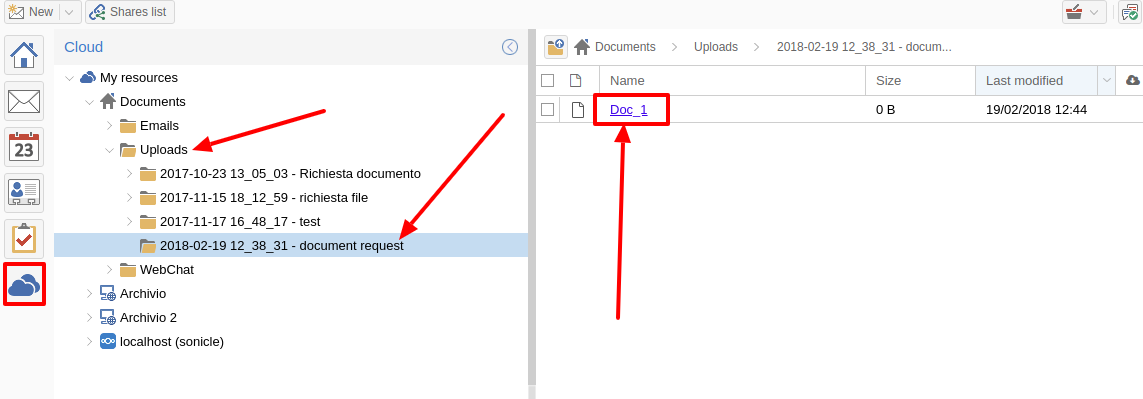1143x399 pixels.
Task: Select 2018-02-19 document request folder
Action: coord(281,246)
